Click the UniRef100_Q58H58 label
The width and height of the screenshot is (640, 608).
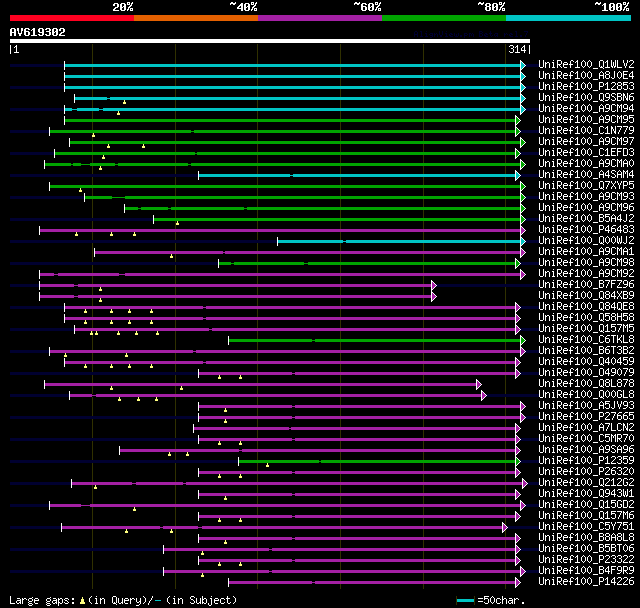586,318
